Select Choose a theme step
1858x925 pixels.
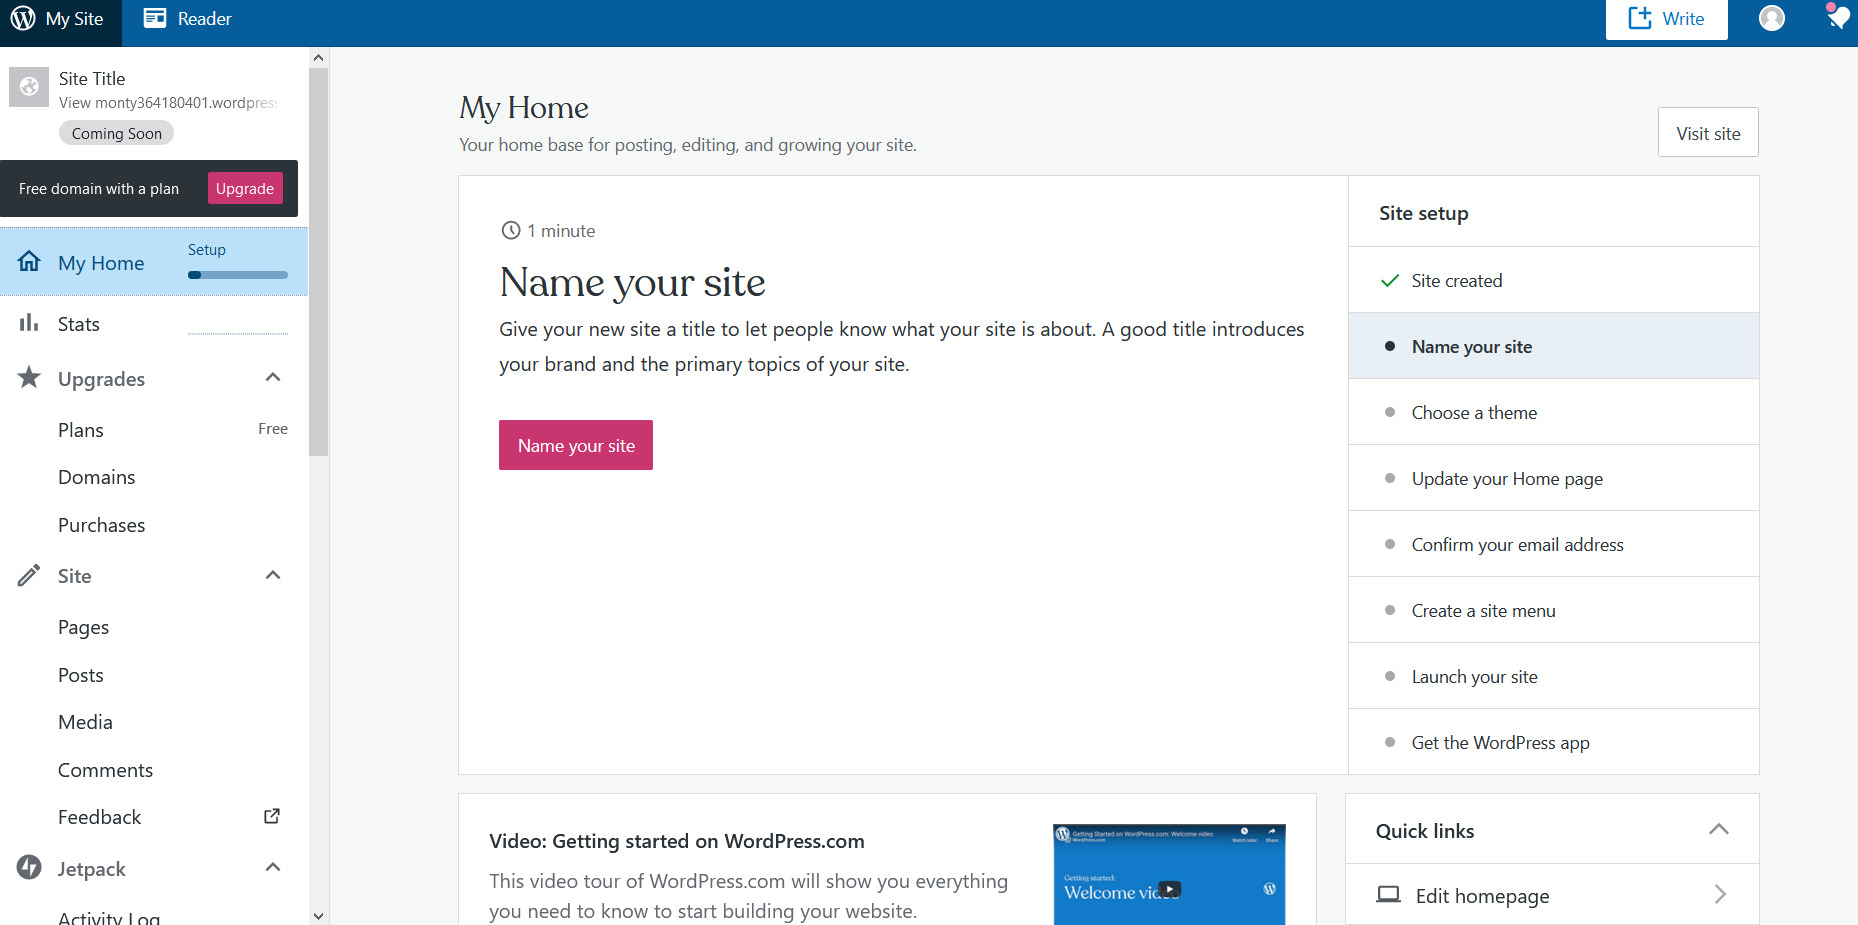pos(1553,412)
